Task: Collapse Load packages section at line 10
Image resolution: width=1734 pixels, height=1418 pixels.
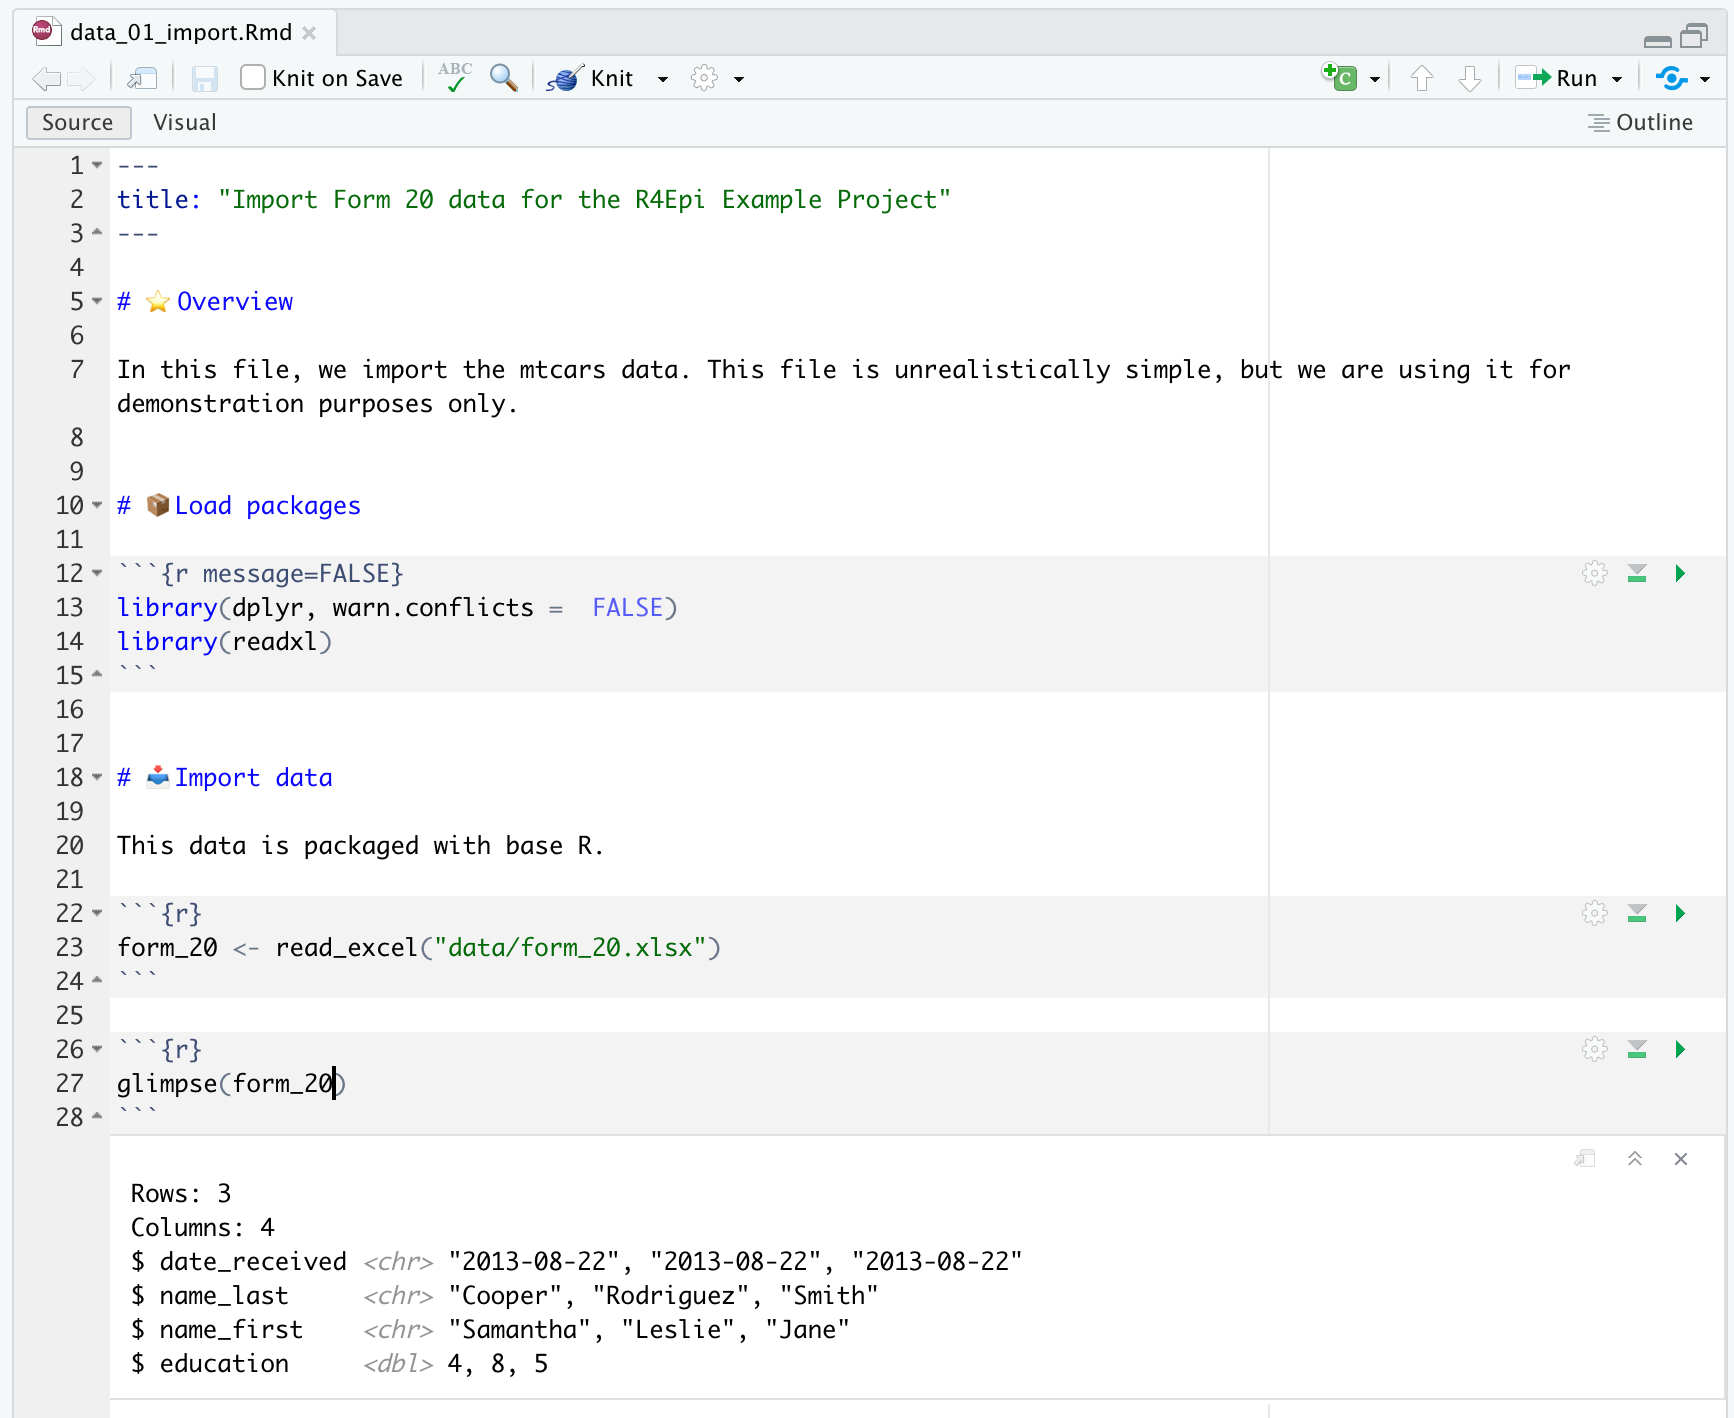Action: pos(97,505)
